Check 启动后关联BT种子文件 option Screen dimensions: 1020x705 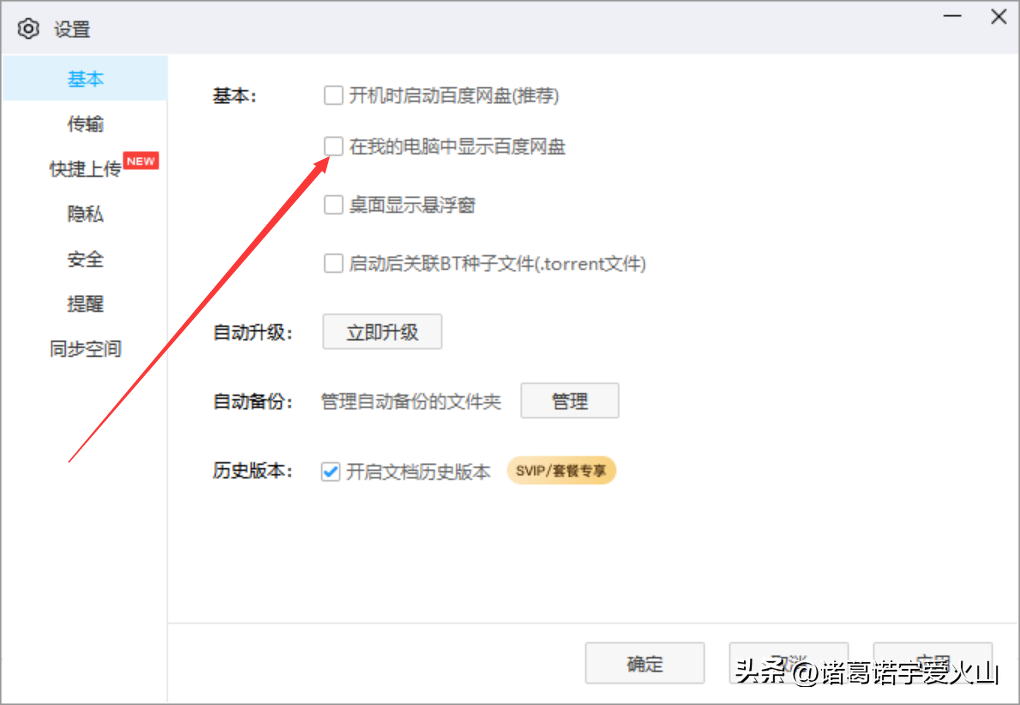tap(334, 263)
